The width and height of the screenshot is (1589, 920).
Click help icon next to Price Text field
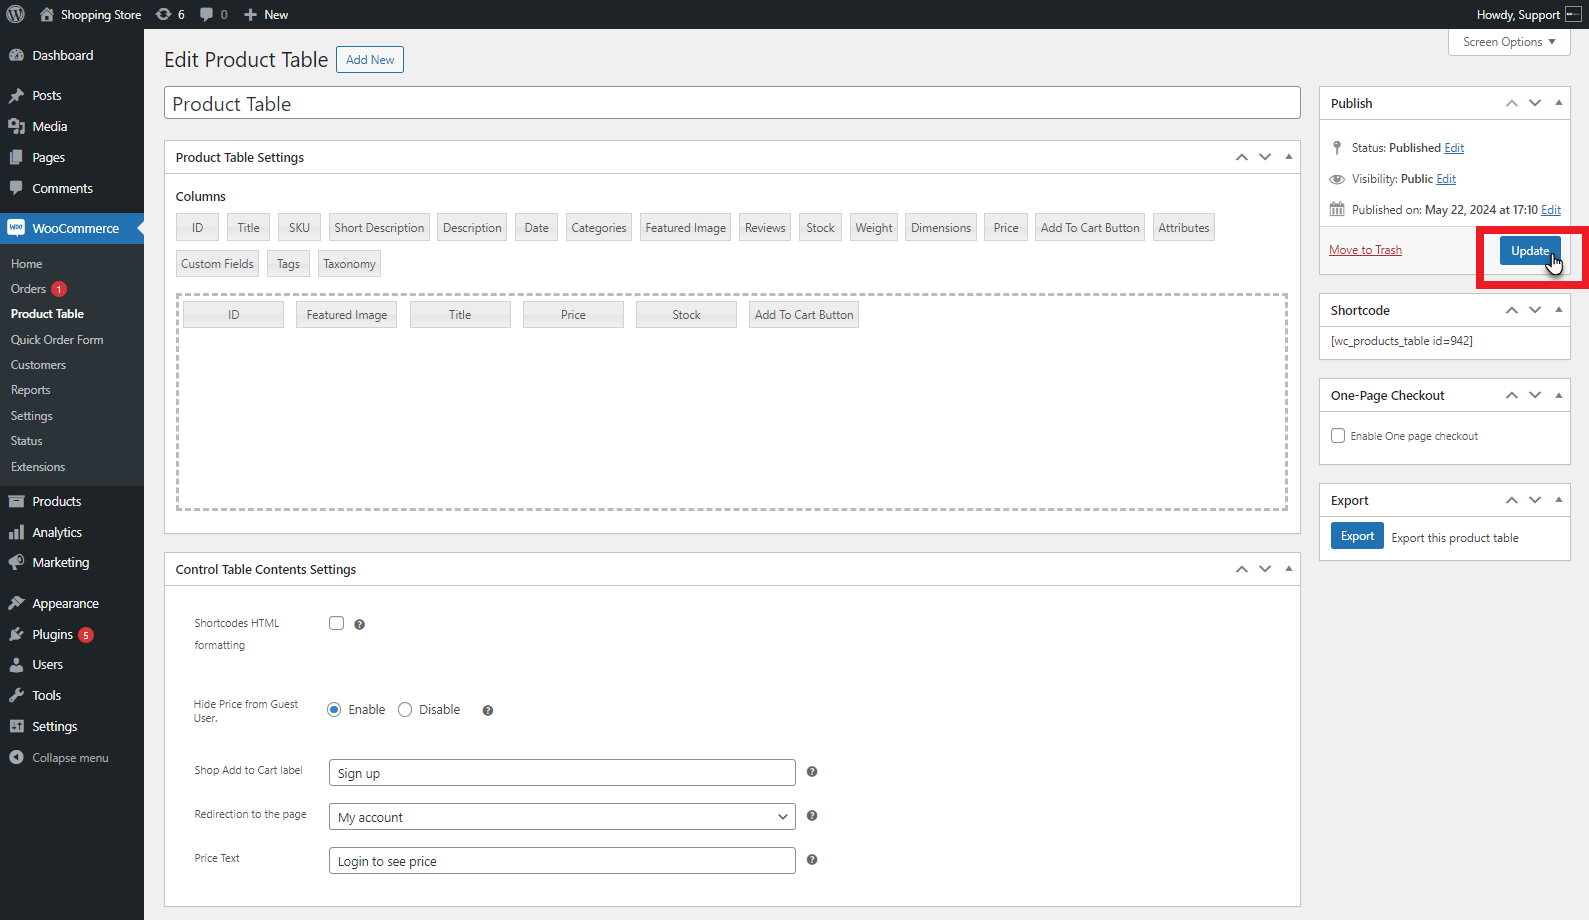(812, 860)
